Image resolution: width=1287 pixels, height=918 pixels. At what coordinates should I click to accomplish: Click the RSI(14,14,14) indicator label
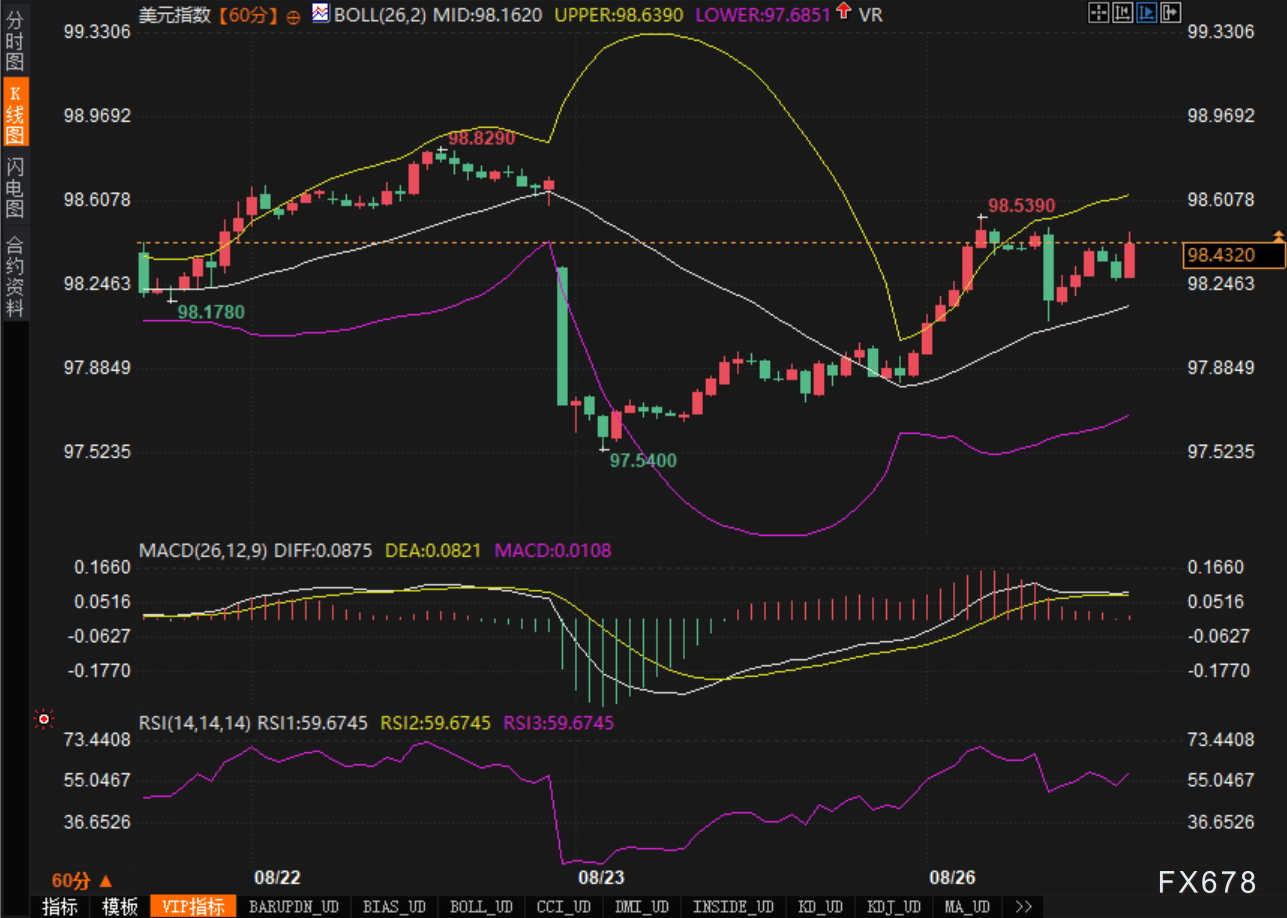196,722
